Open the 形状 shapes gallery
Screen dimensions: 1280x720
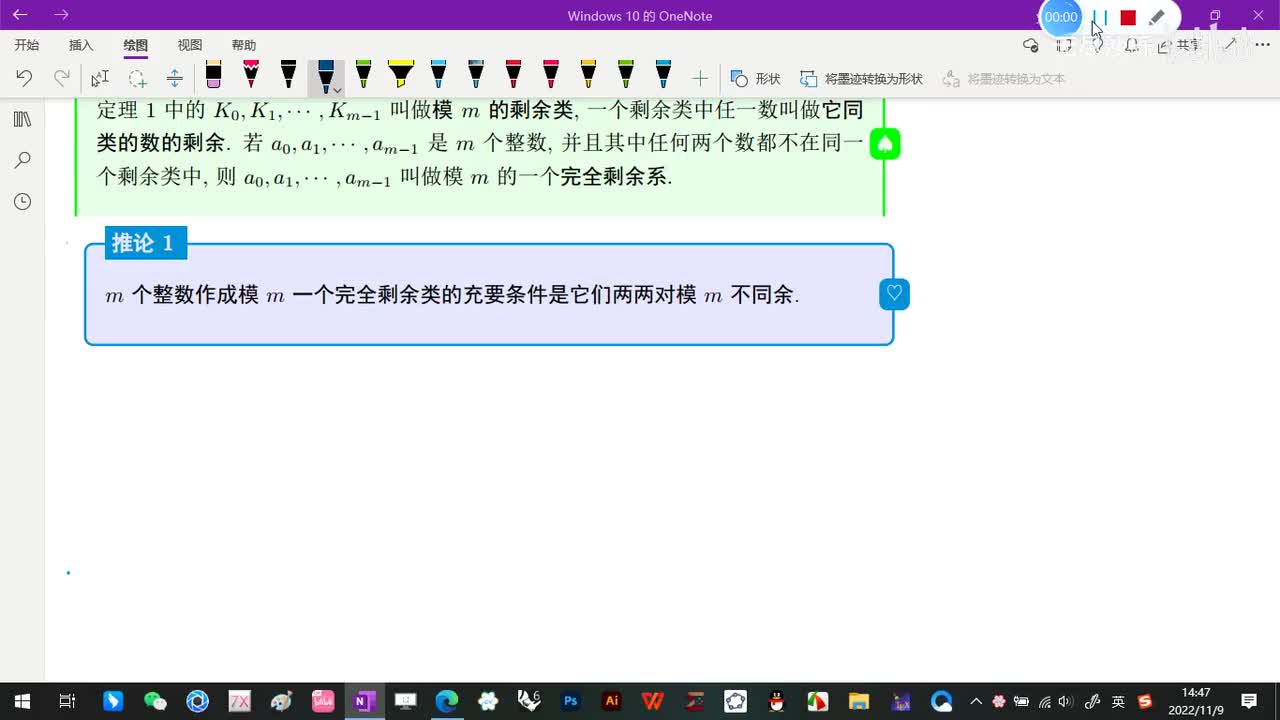[x=755, y=78]
